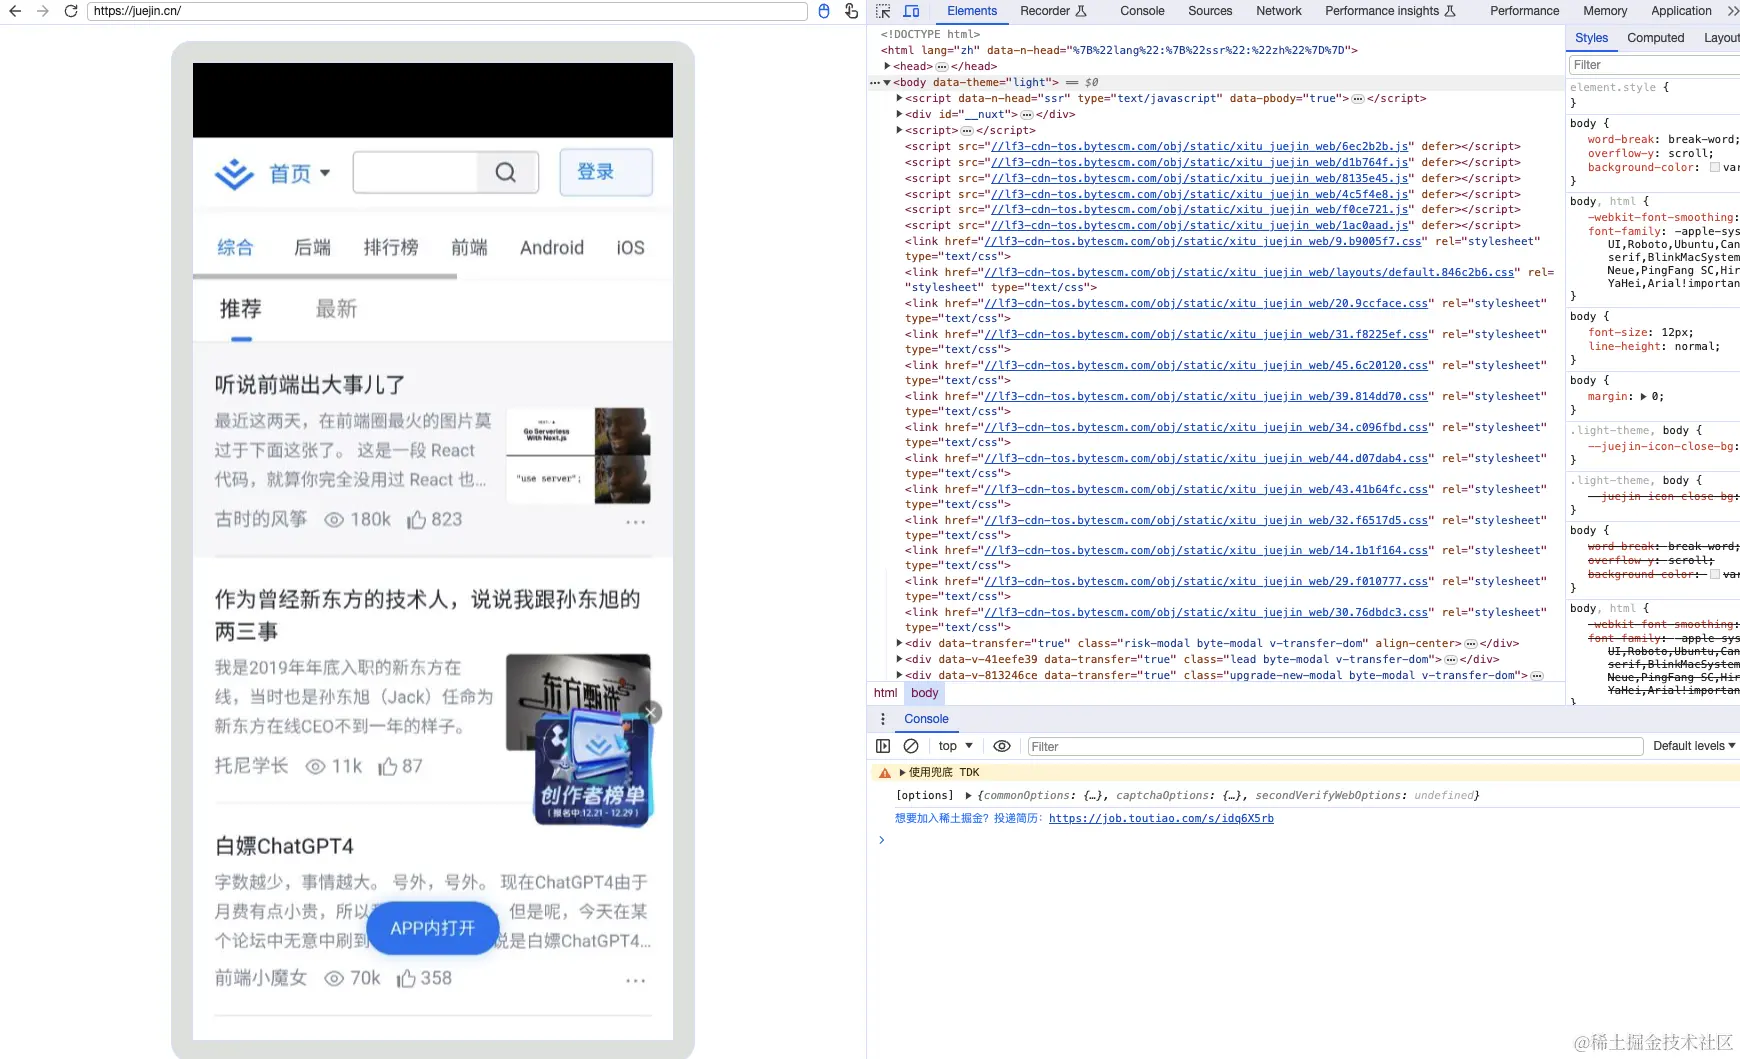Select body in the breadcrumb bar
This screenshot has height=1059, width=1740.
click(925, 693)
